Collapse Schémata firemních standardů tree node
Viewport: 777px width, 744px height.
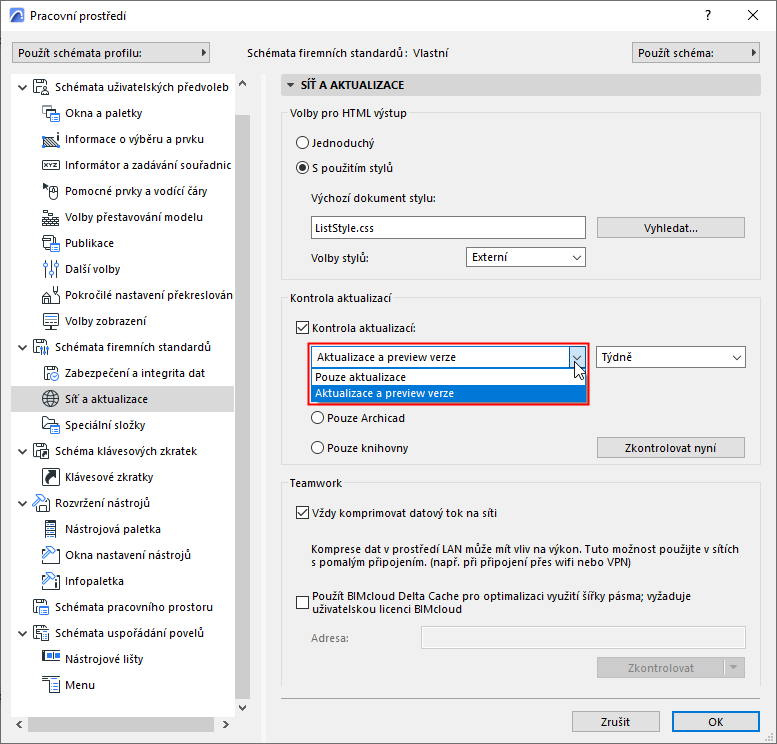click(x=22, y=347)
